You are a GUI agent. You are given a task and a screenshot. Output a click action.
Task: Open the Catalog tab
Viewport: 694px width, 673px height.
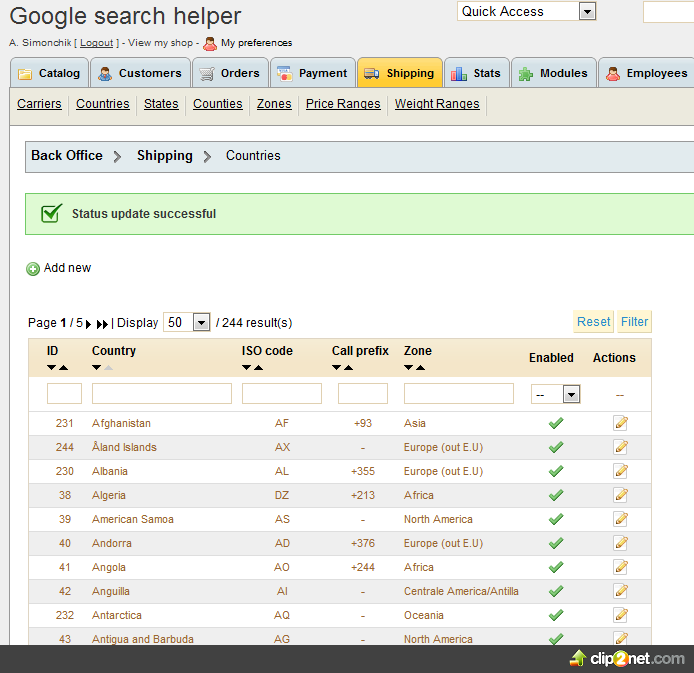pos(50,73)
